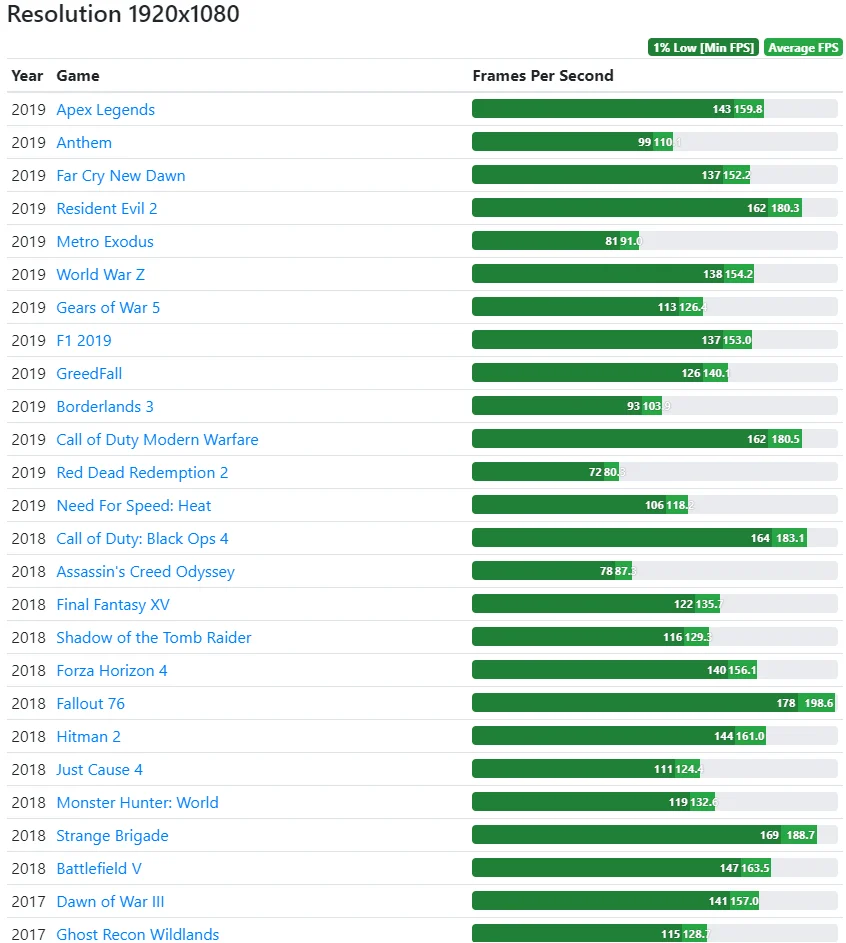The height and width of the screenshot is (943, 846).
Task: Click the Anthem game link
Action: point(84,143)
